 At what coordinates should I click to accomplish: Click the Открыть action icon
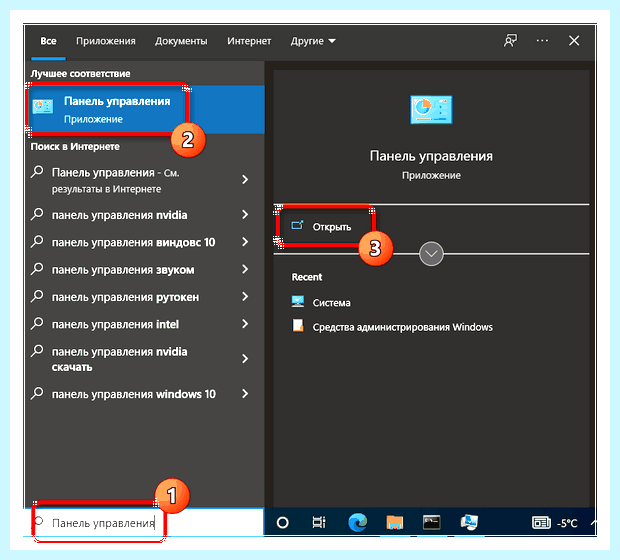click(297, 225)
